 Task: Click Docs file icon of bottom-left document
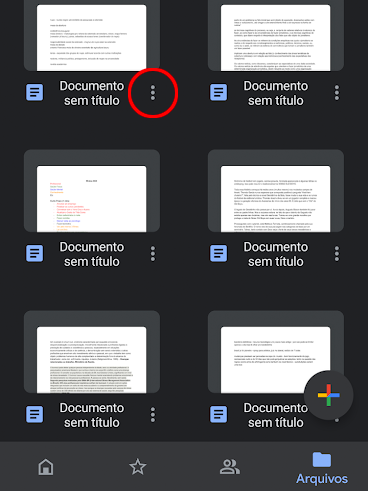click(x=35, y=414)
